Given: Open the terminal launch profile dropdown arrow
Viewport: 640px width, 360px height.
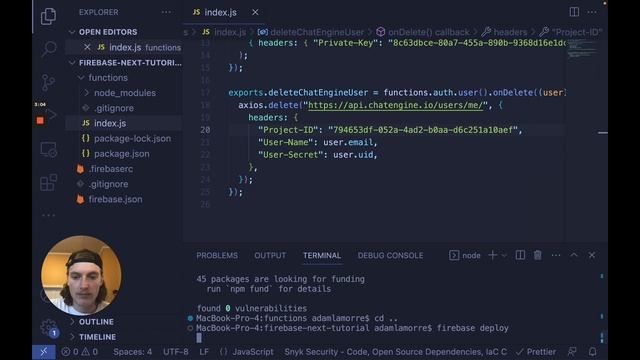Looking at the screenshot, I should (x=504, y=256).
